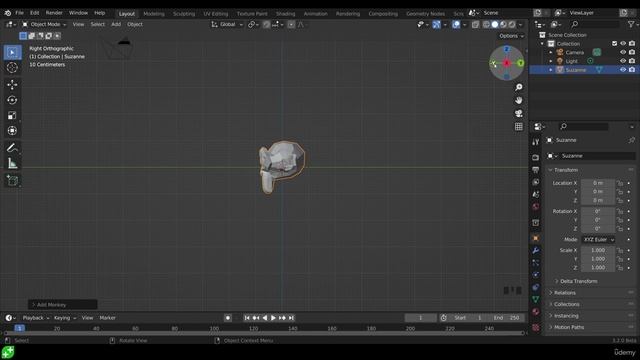Switch orthographic perspective grid icon
This screenshot has height=360, width=640.
(518, 127)
